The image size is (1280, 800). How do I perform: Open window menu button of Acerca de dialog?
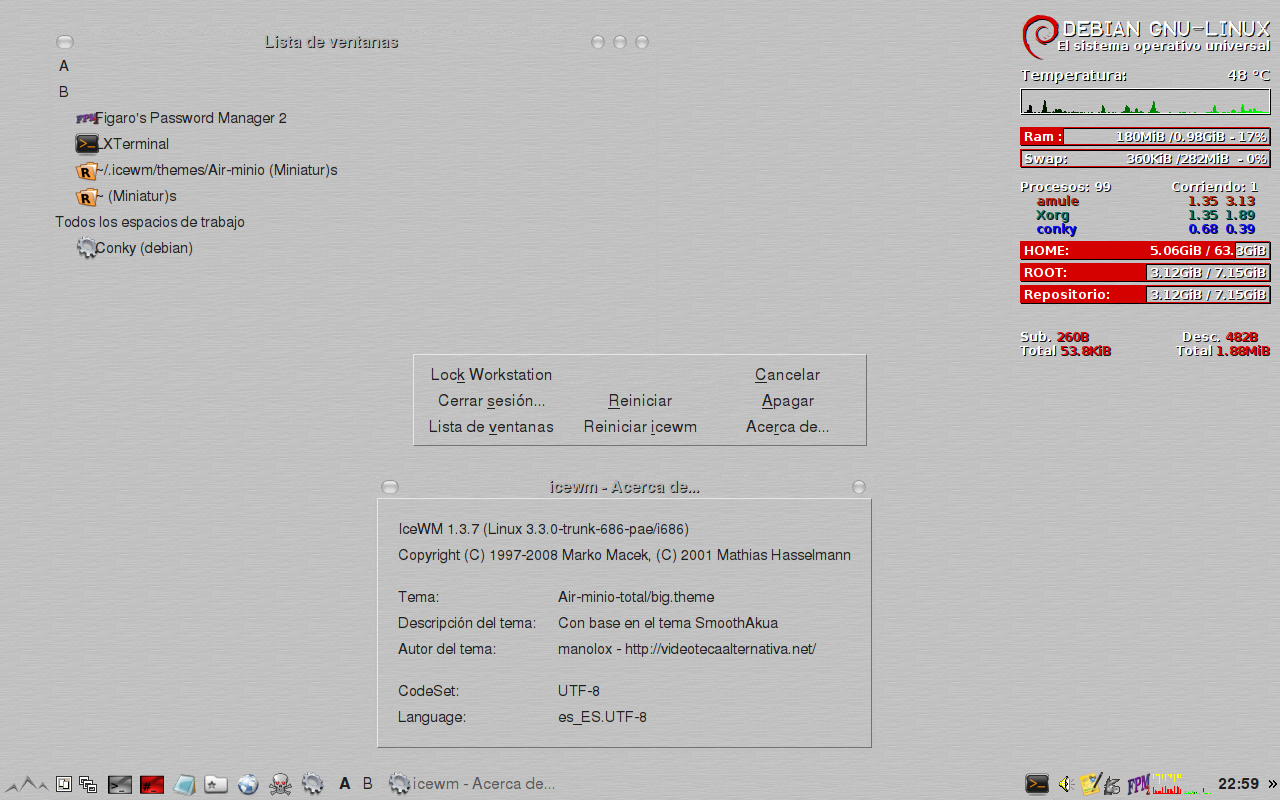[x=390, y=487]
